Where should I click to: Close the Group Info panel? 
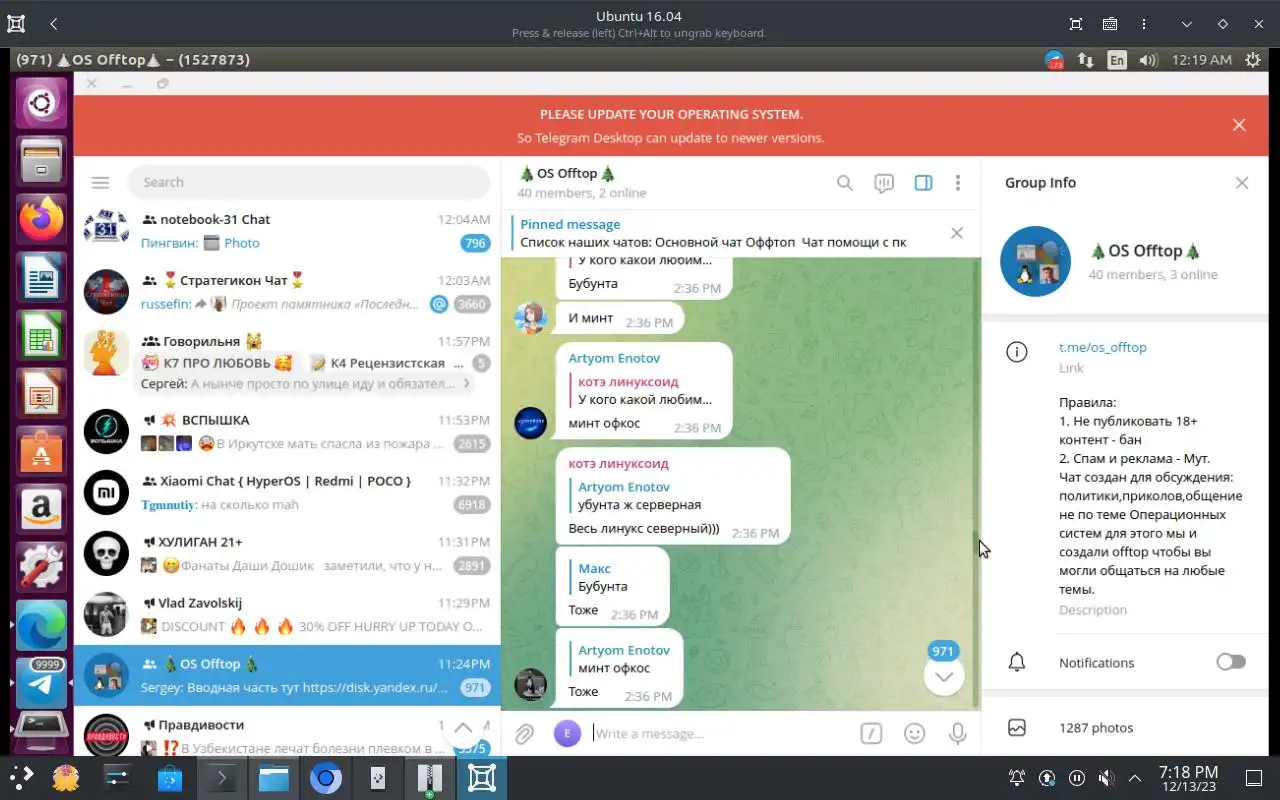coord(1242,183)
